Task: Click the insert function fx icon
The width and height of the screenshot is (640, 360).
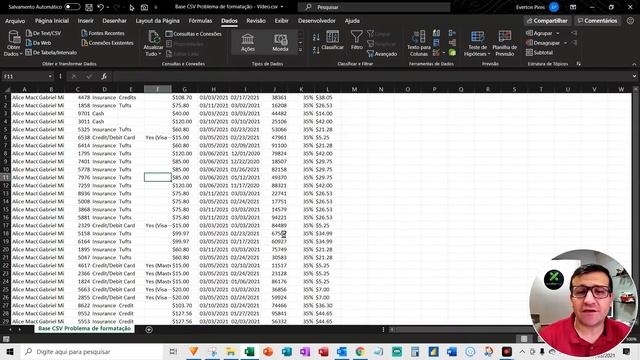Action: point(104,76)
